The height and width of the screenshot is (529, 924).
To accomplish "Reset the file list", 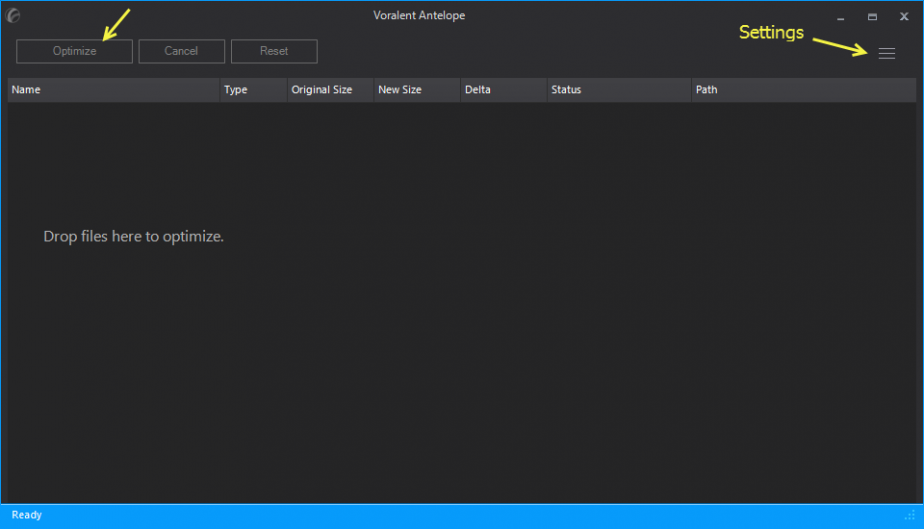I will [x=274, y=51].
